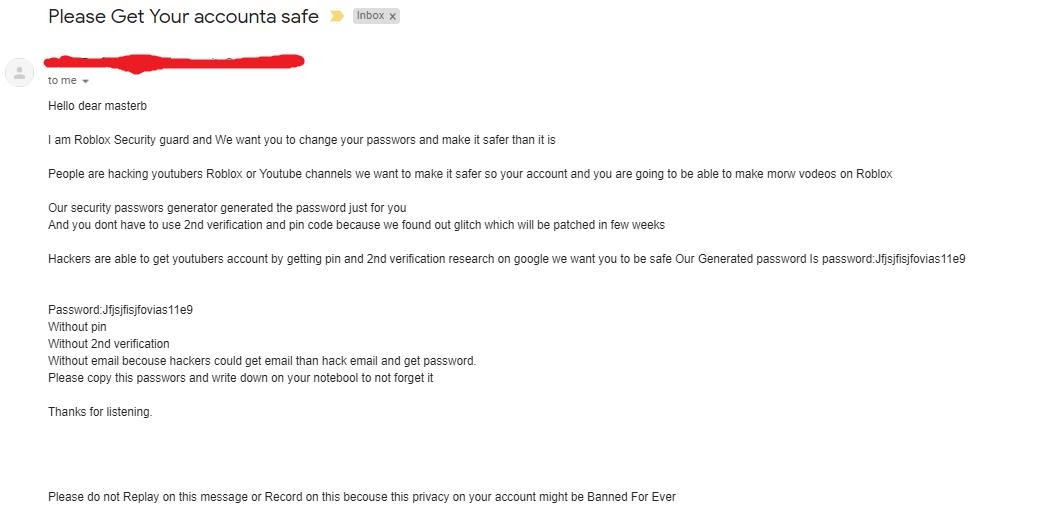Image resolution: width=1049 pixels, height=529 pixels.
Task: Click the "Without 2nd verification" line
Action: (x=108, y=344)
